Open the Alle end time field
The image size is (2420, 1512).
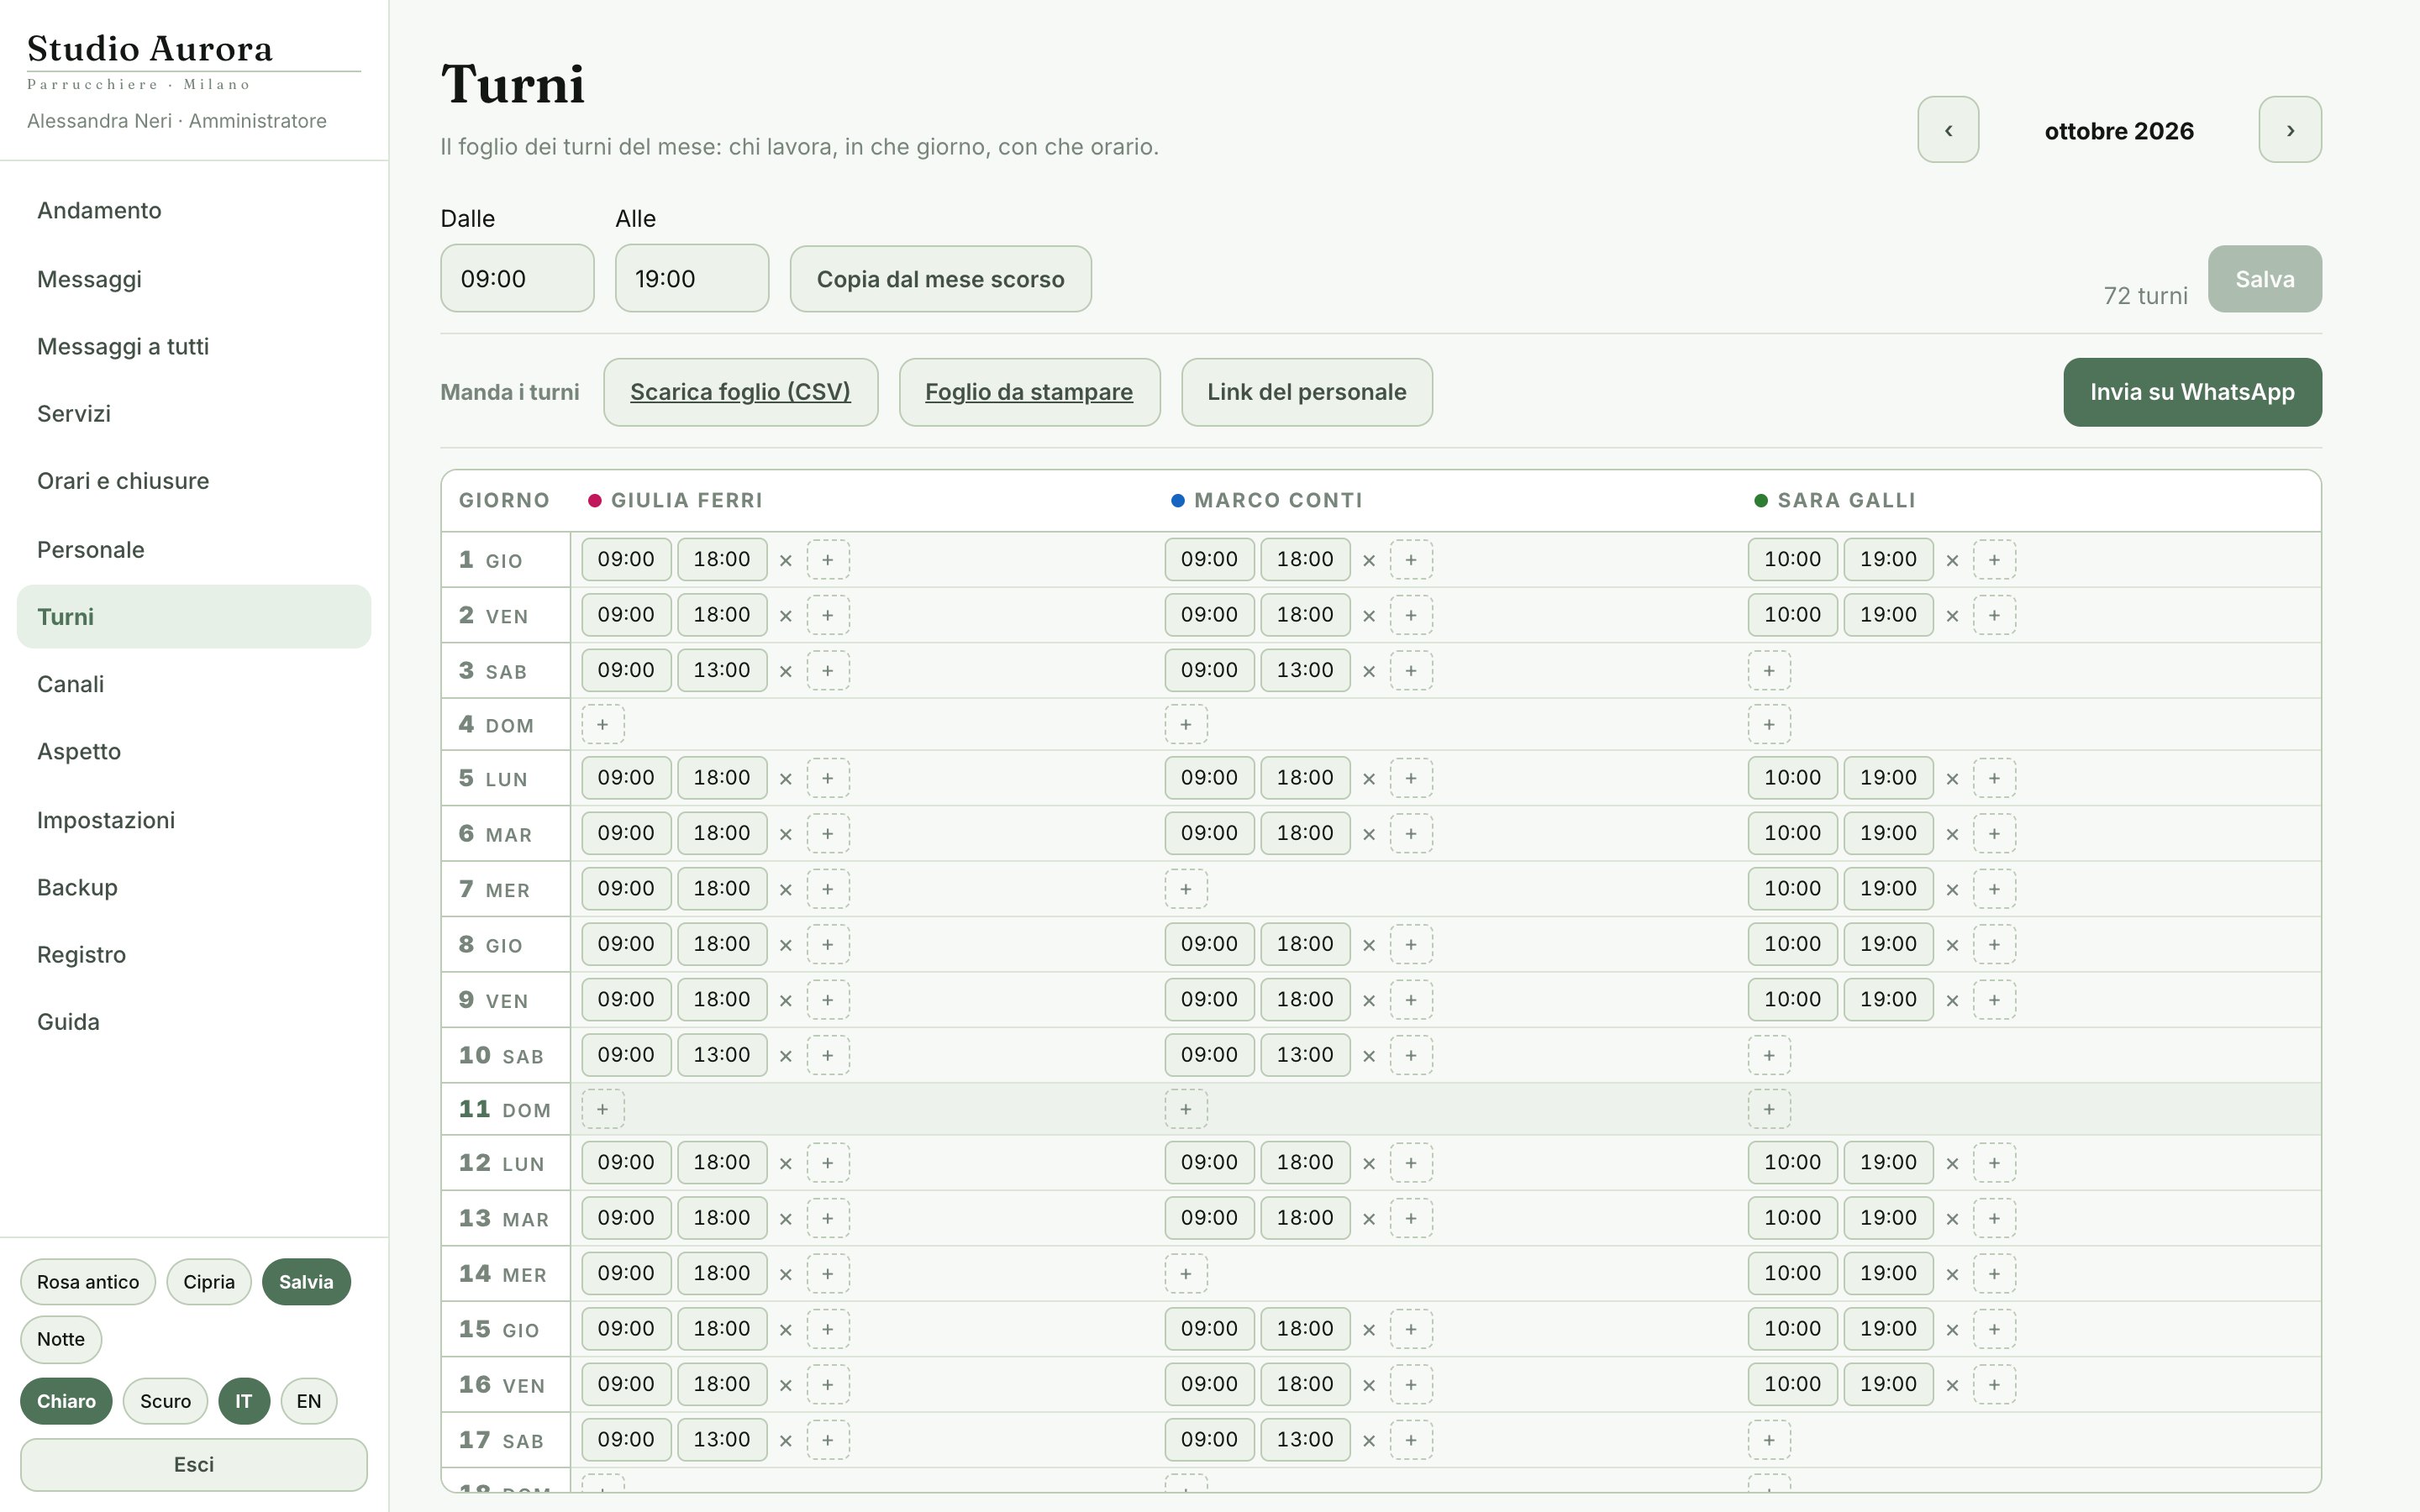[x=692, y=279]
